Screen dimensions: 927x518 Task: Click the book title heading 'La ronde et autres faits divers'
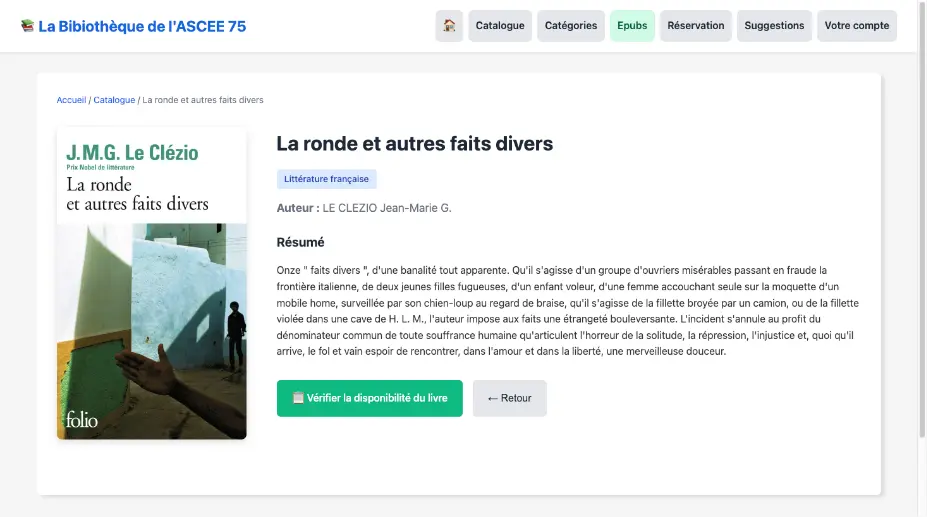414,144
